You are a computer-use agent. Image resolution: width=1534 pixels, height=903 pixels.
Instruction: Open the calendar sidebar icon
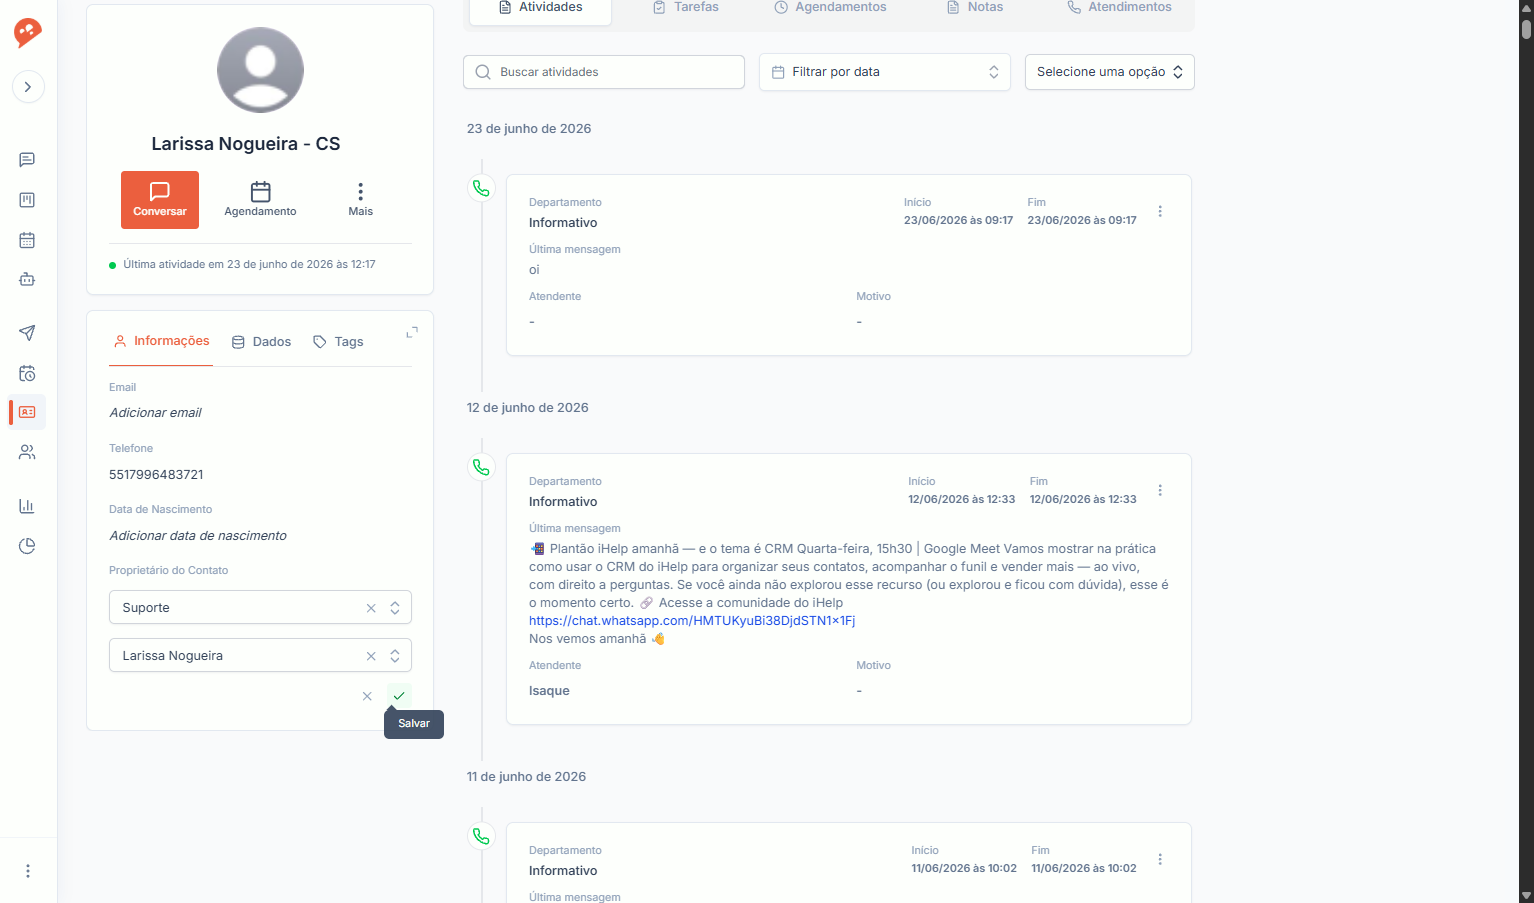(27, 240)
